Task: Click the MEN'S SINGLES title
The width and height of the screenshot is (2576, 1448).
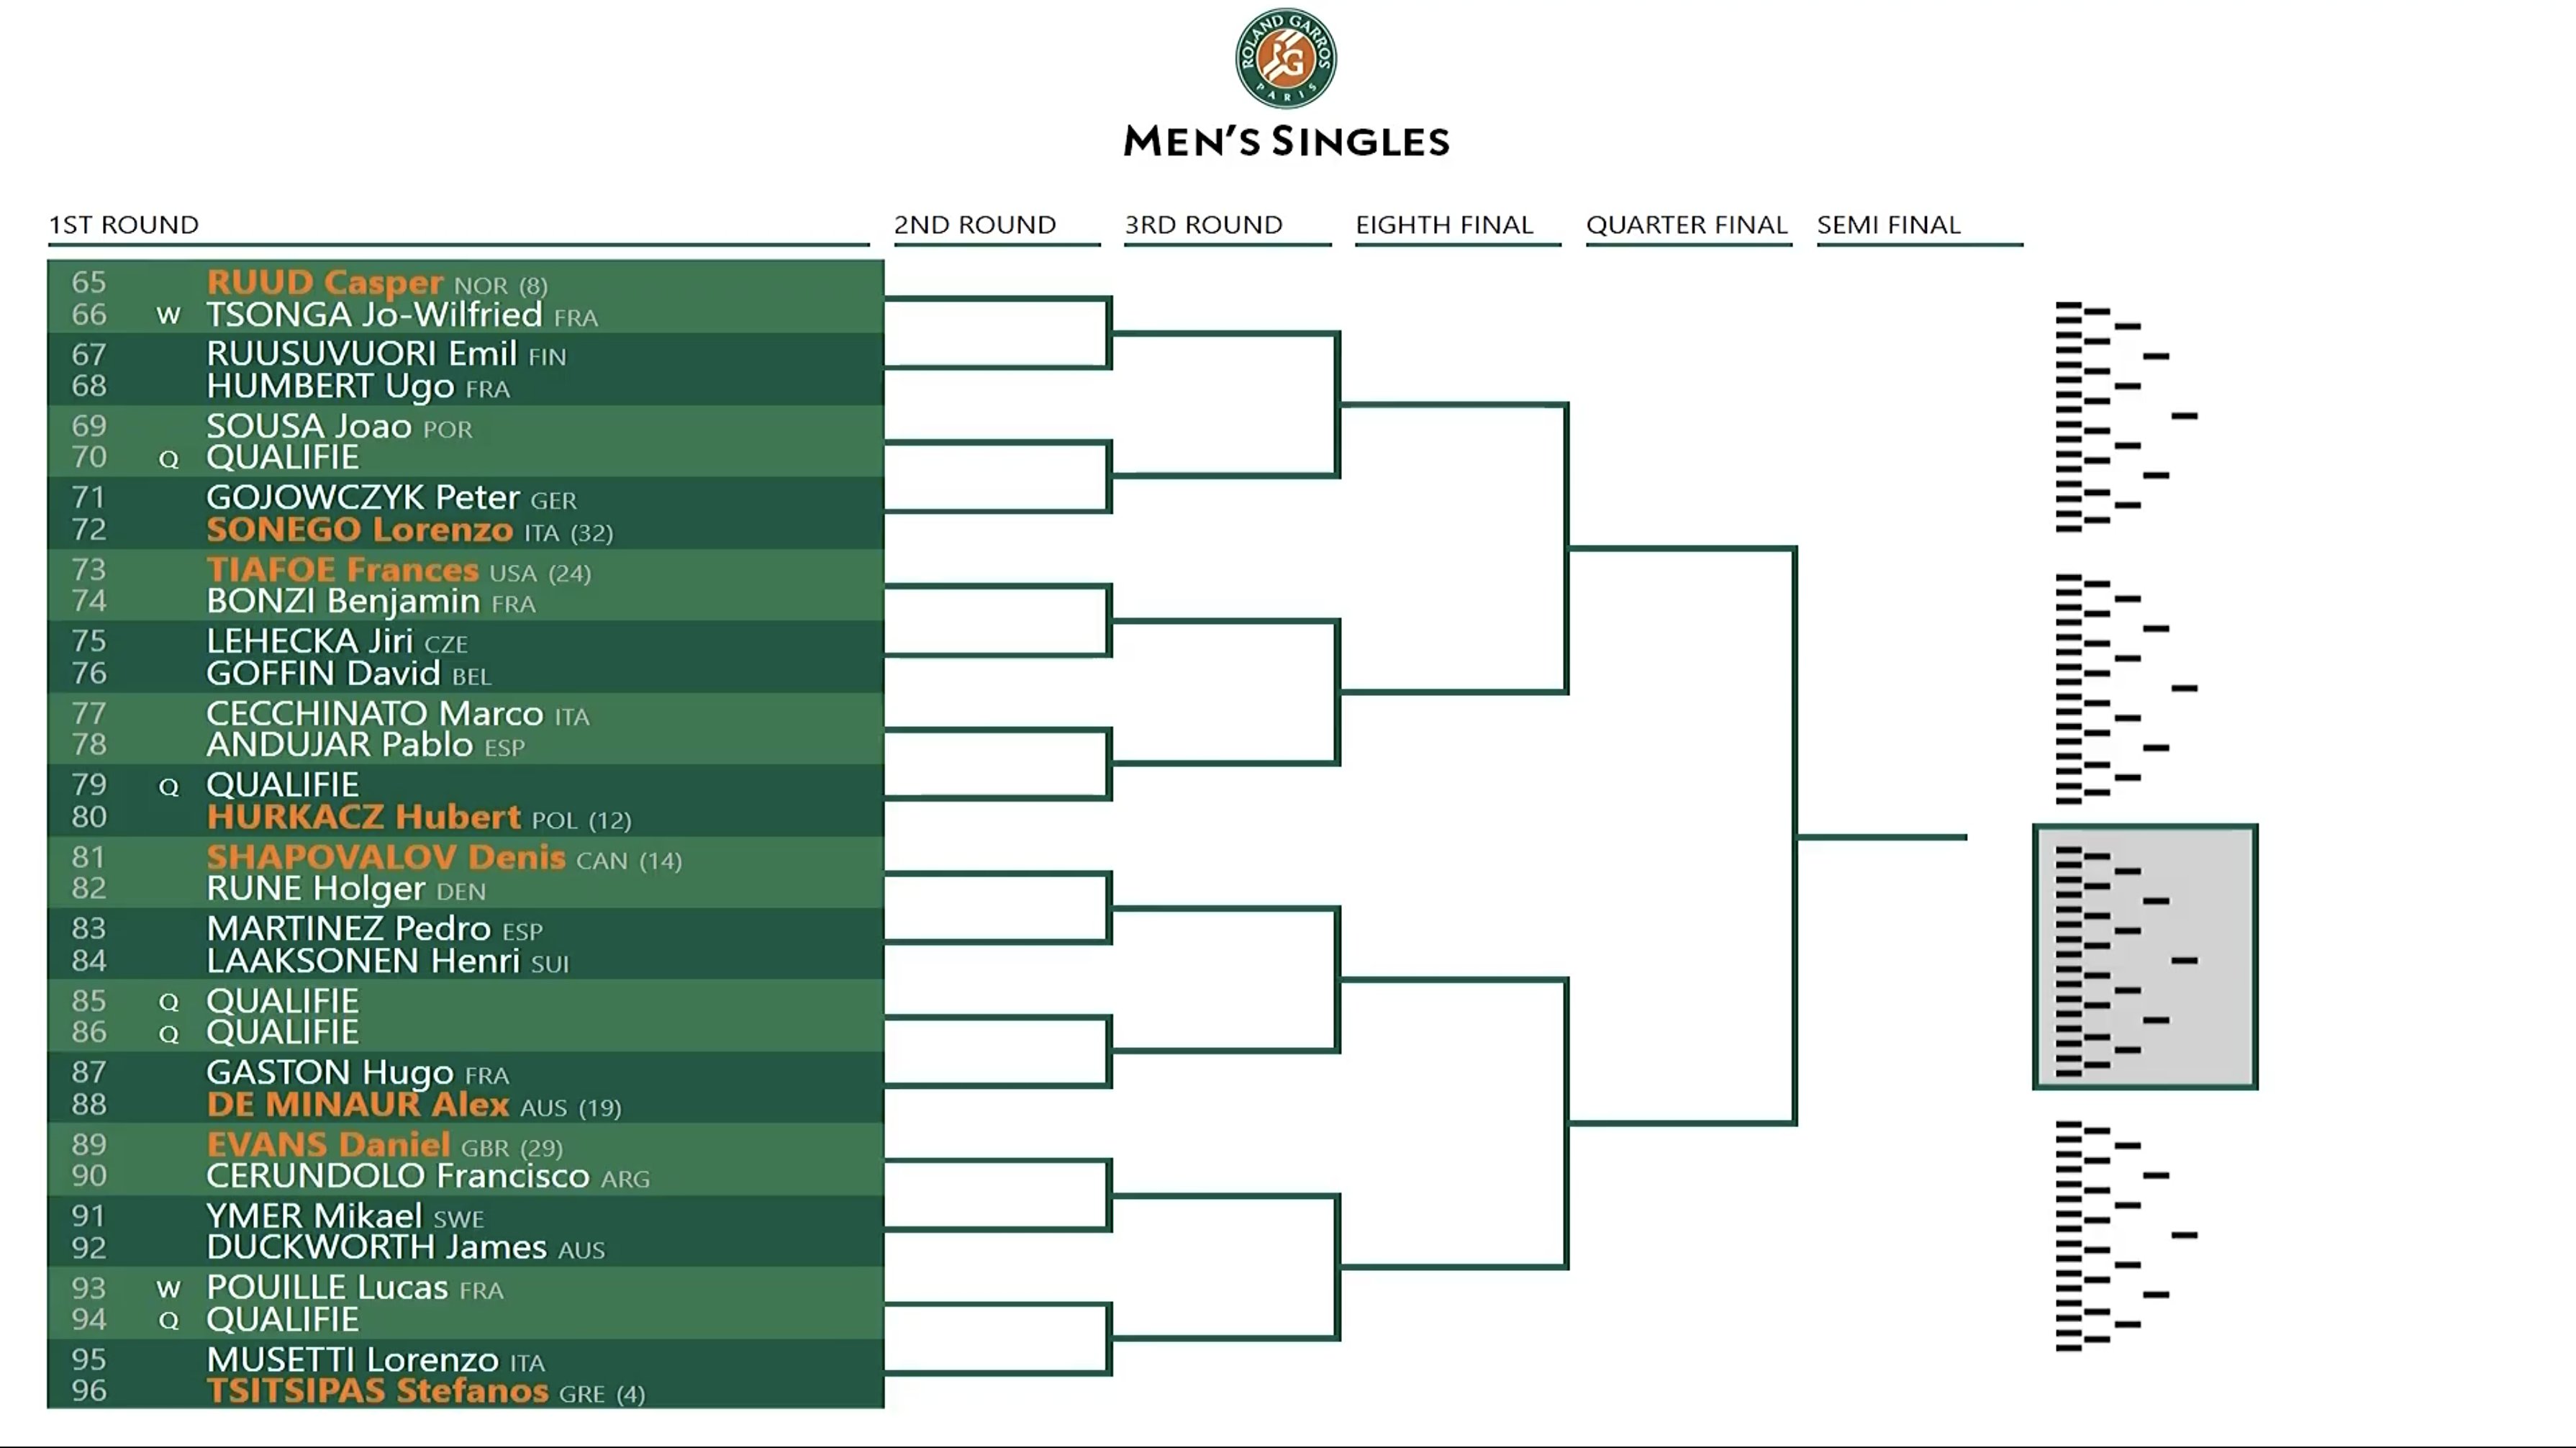Action: pyautogui.click(x=1286, y=141)
